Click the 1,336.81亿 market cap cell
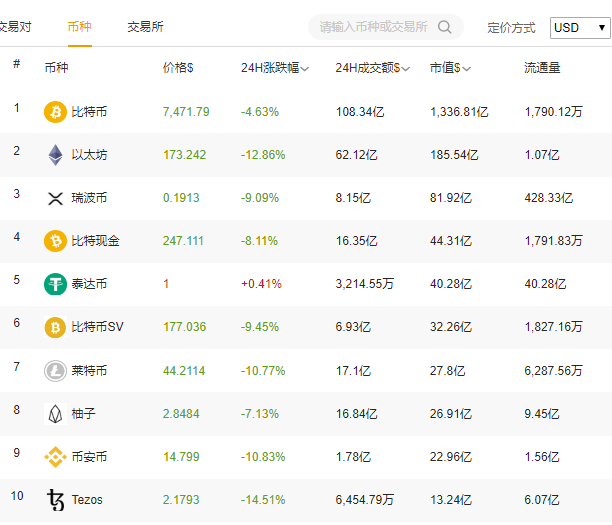The width and height of the screenshot is (612, 525). click(459, 112)
